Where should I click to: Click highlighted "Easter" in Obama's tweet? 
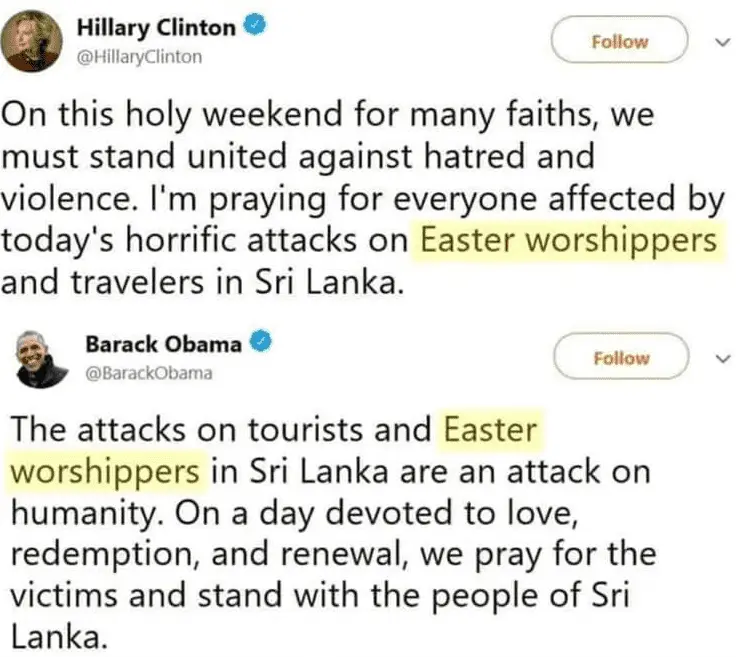pos(490,431)
